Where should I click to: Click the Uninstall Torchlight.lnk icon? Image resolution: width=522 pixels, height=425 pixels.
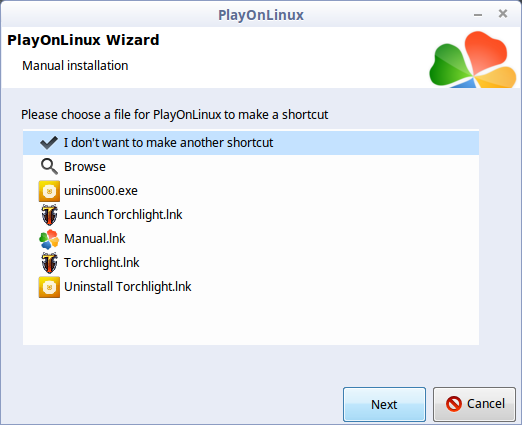(x=49, y=287)
